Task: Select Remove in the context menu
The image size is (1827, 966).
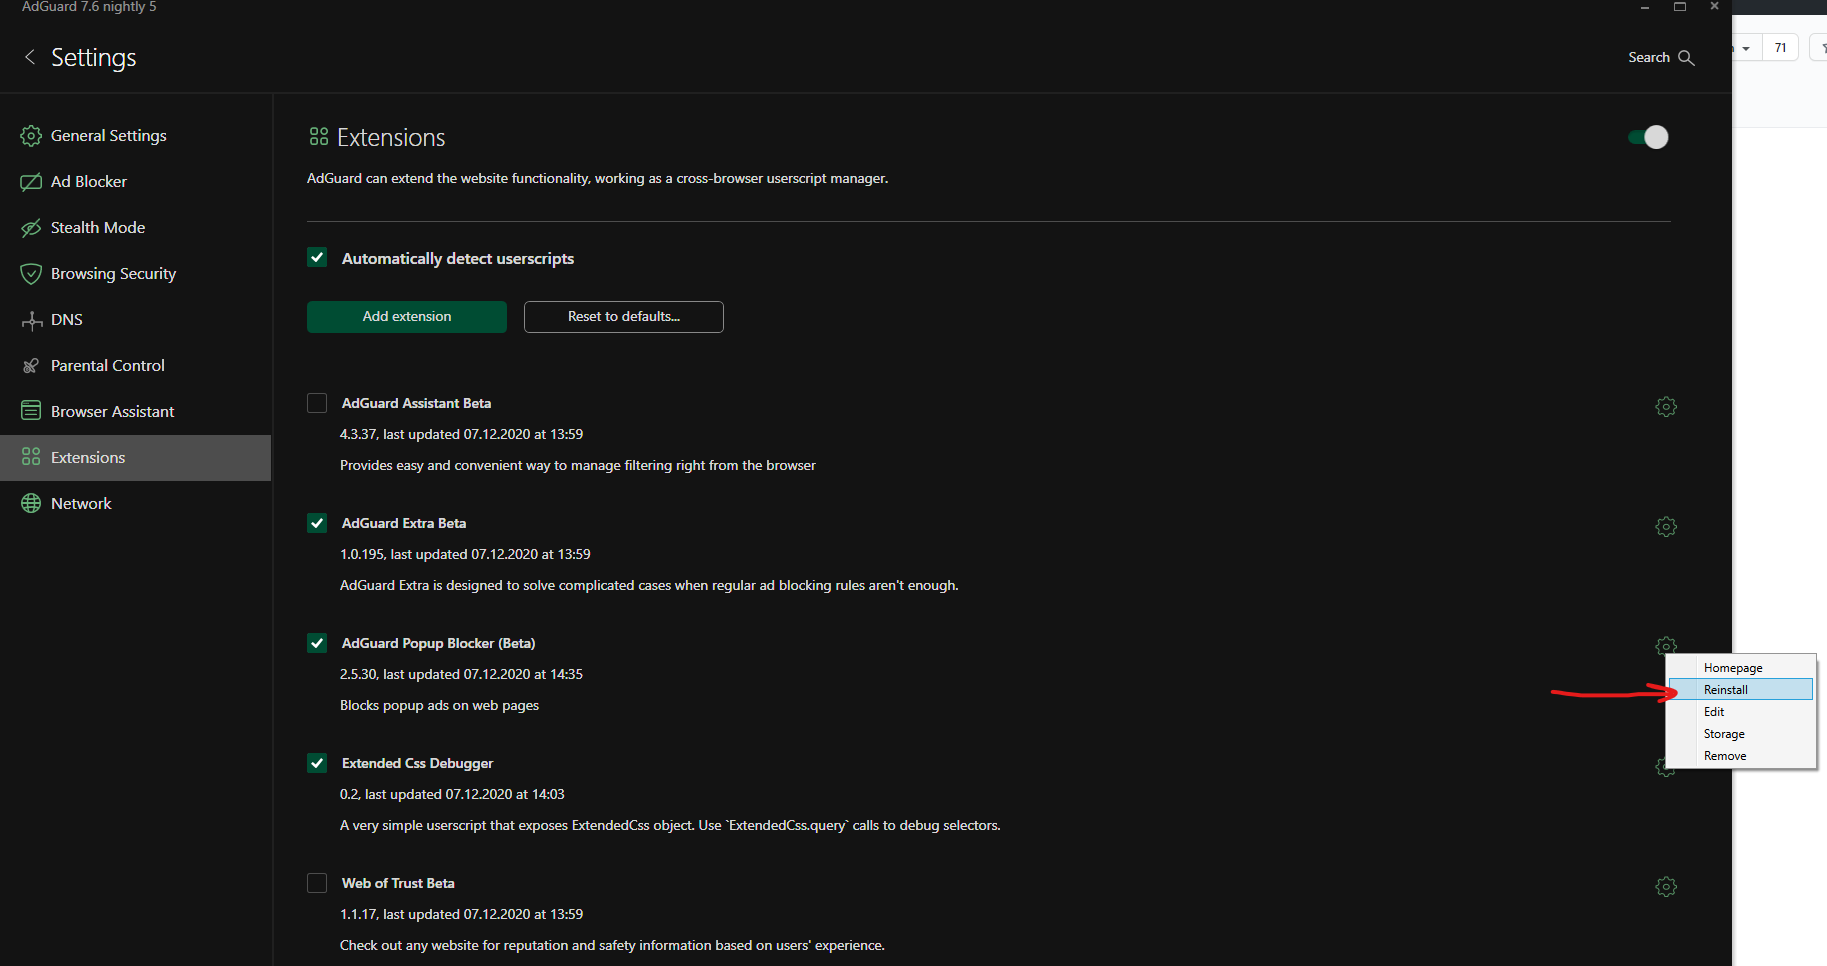Action: click(x=1741, y=756)
